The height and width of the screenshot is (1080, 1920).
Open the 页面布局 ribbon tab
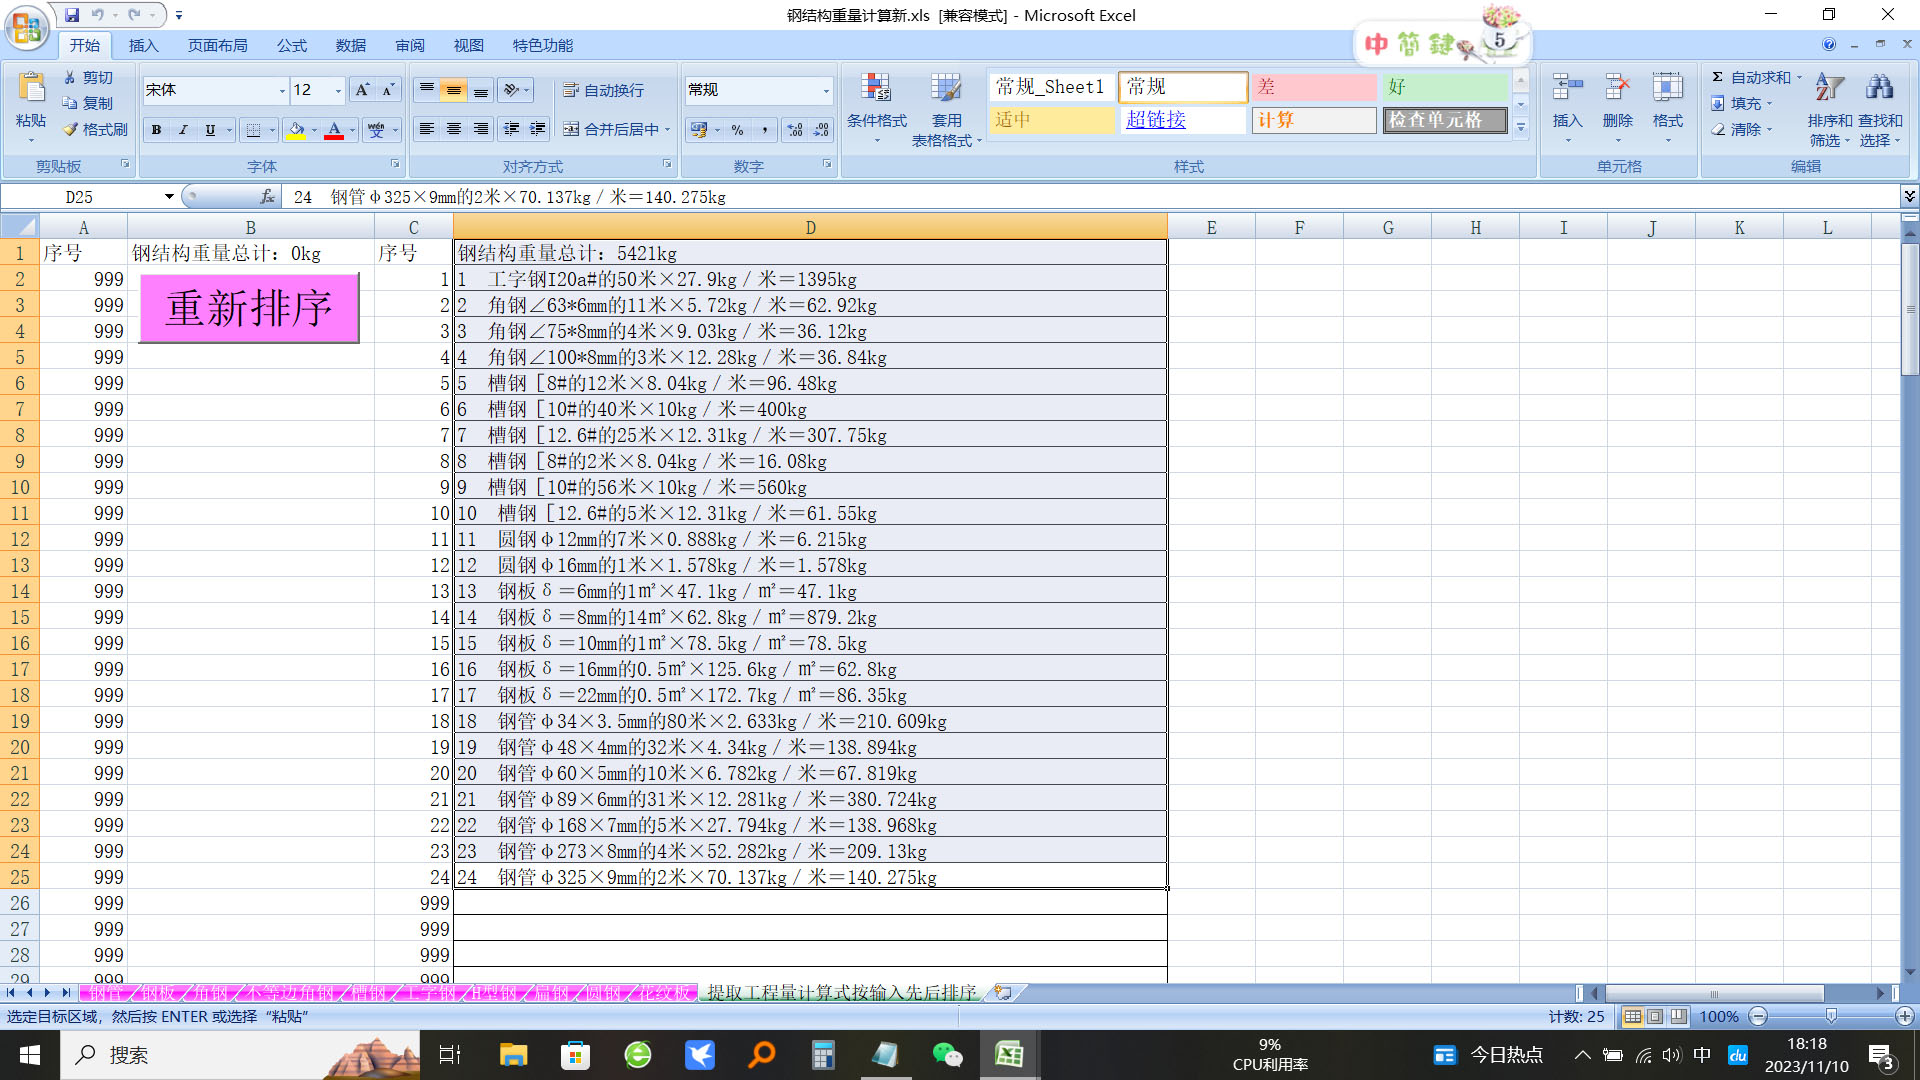218,45
